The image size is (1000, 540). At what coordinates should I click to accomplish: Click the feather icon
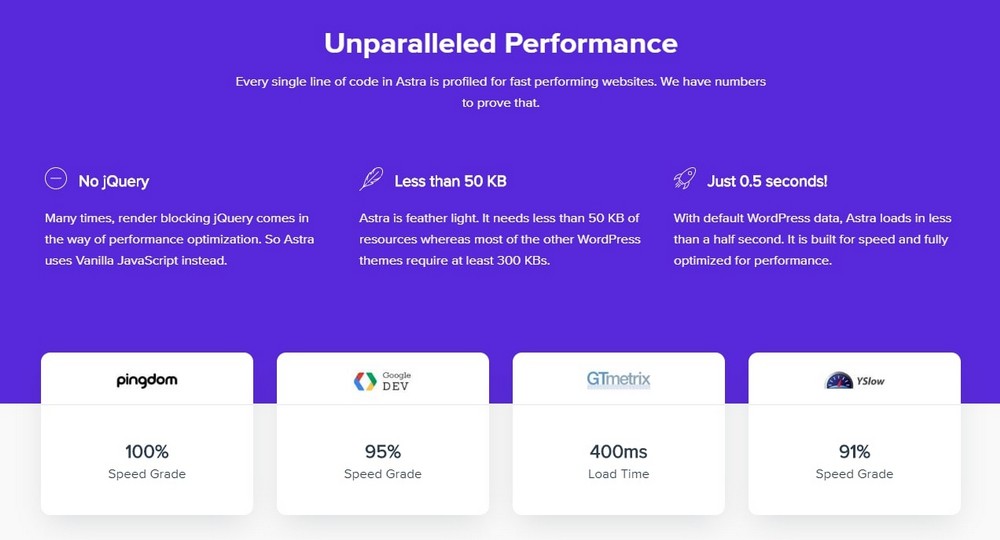371,179
